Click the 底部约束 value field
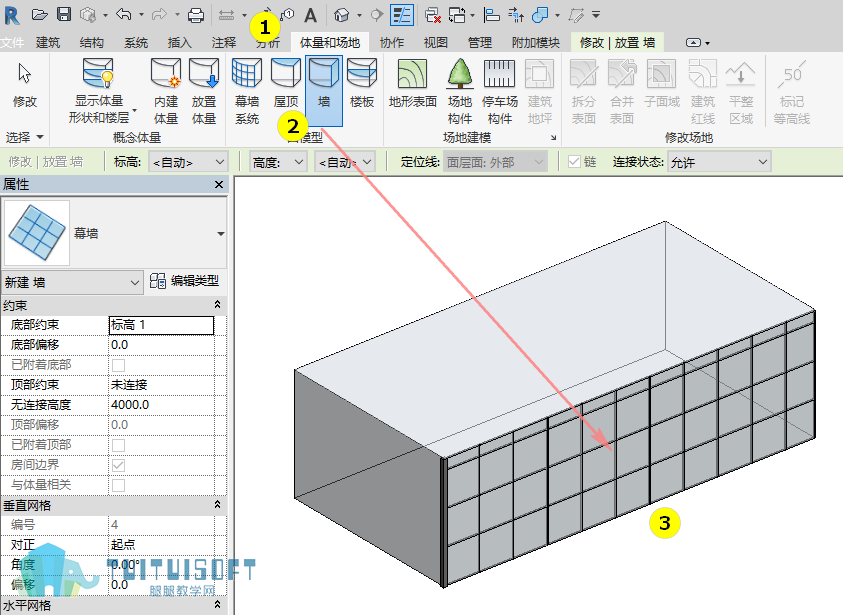The height and width of the screenshot is (615, 843). tap(161, 325)
